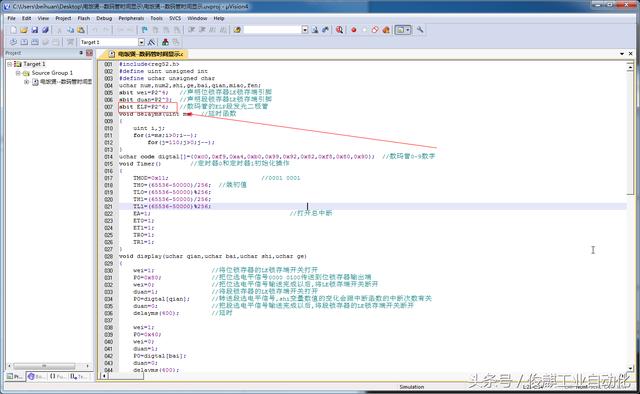Switch to the Templates tab at panel bottom
This screenshot has width=640, height=394.
(x=78, y=376)
